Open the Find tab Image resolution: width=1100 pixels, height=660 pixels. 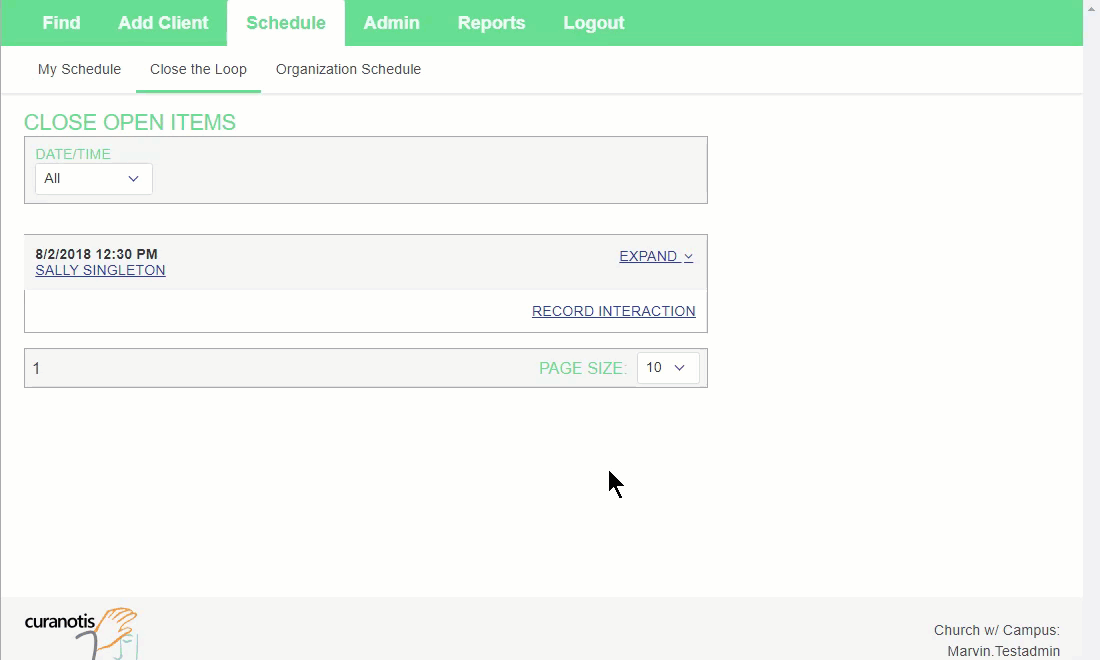click(61, 23)
